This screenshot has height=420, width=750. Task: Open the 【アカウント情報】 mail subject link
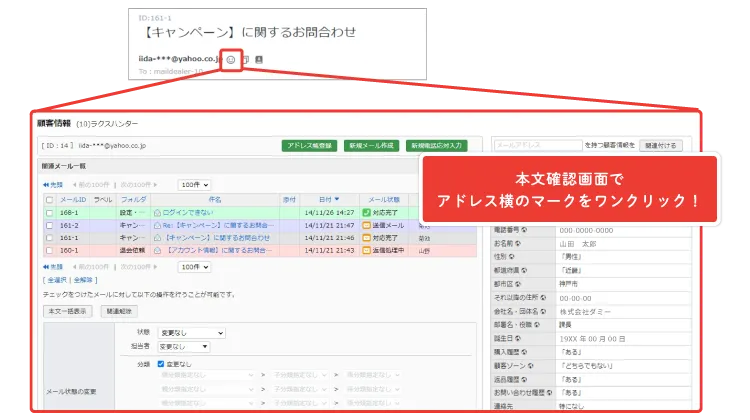pos(219,250)
